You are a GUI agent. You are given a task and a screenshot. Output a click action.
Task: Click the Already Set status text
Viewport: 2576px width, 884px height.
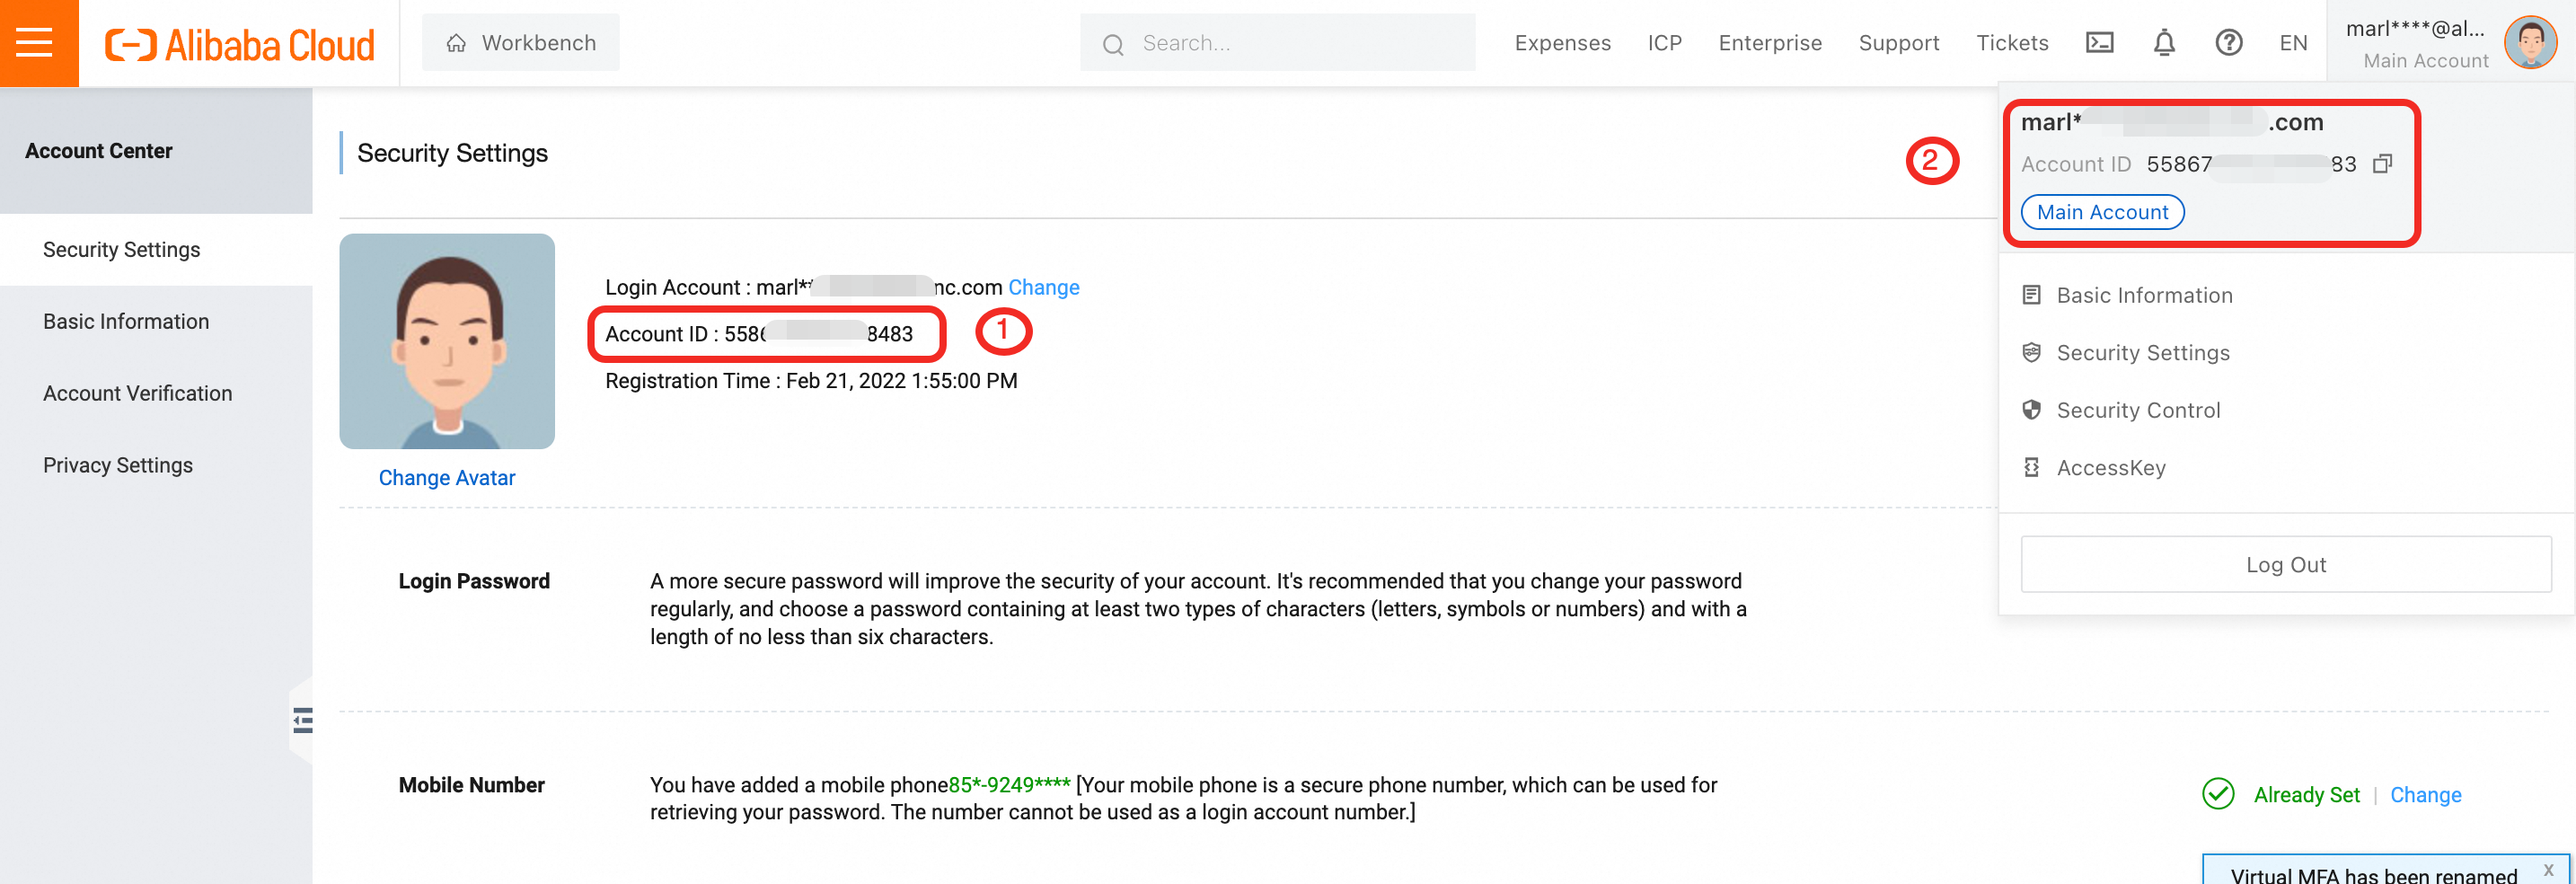tap(2306, 795)
